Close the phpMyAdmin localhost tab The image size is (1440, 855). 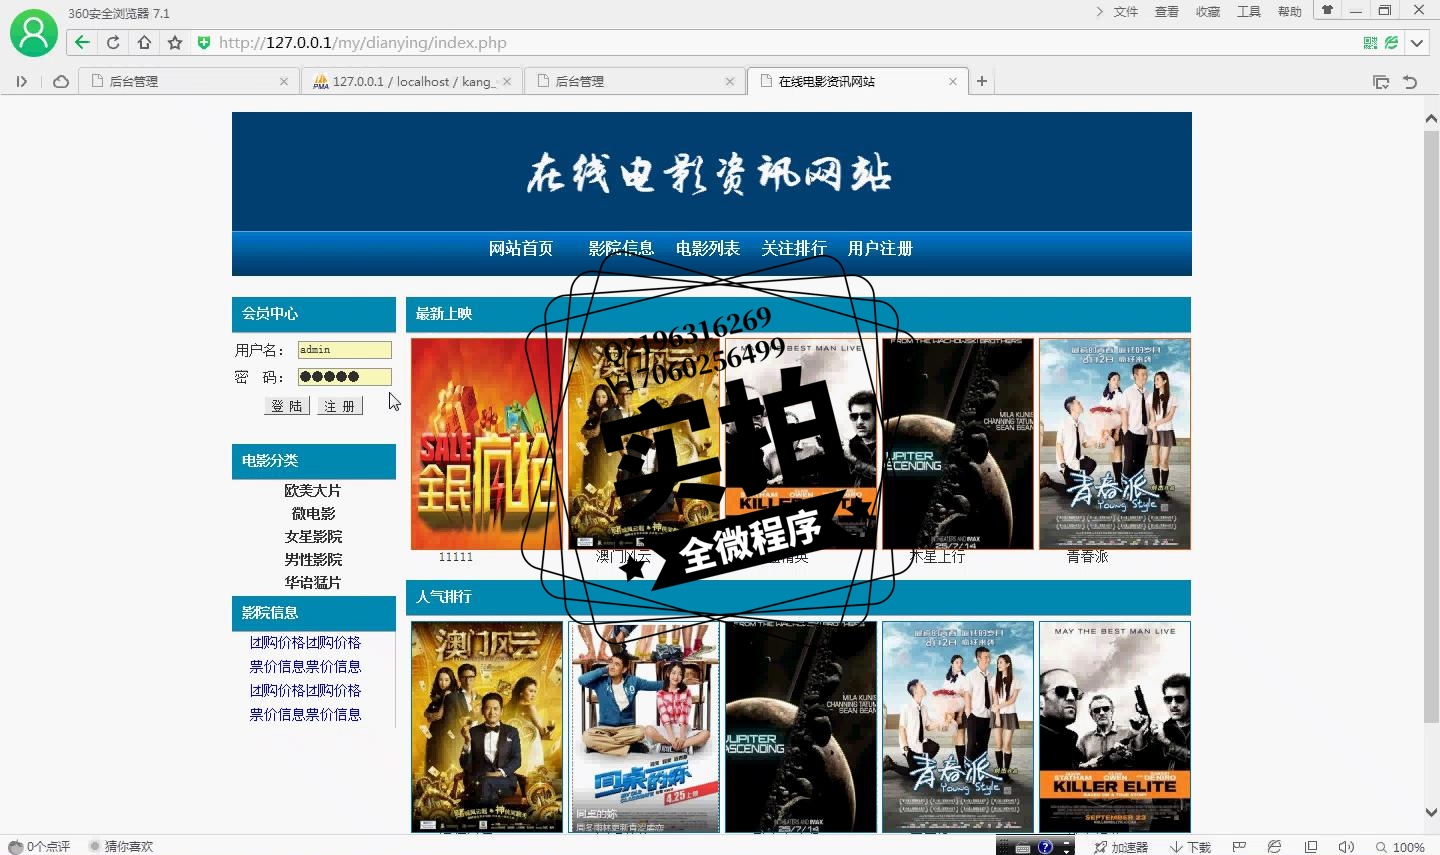507,82
